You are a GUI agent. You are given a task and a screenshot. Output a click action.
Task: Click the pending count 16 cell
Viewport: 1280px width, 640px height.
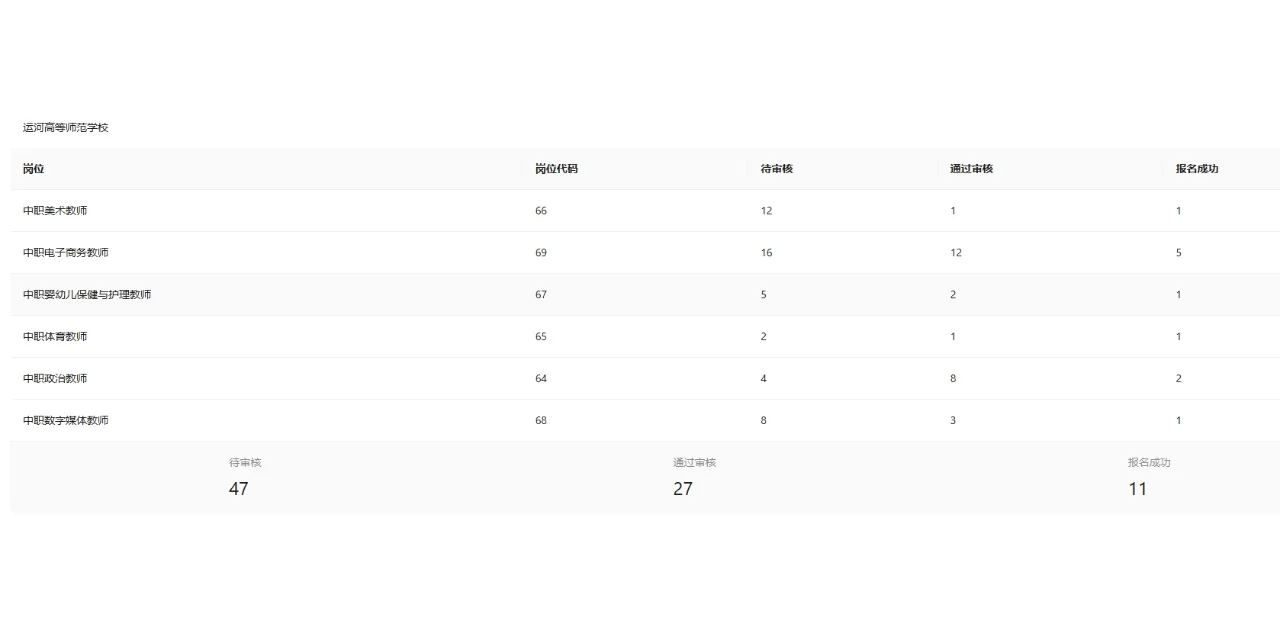coord(766,253)
